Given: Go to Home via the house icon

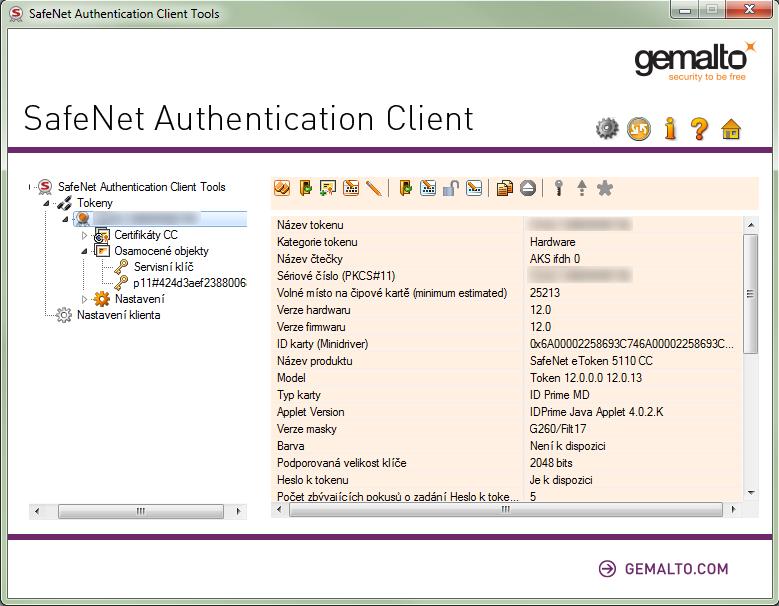Looking at the screenshot, I should pyautogui.click(x=731, y=129).
